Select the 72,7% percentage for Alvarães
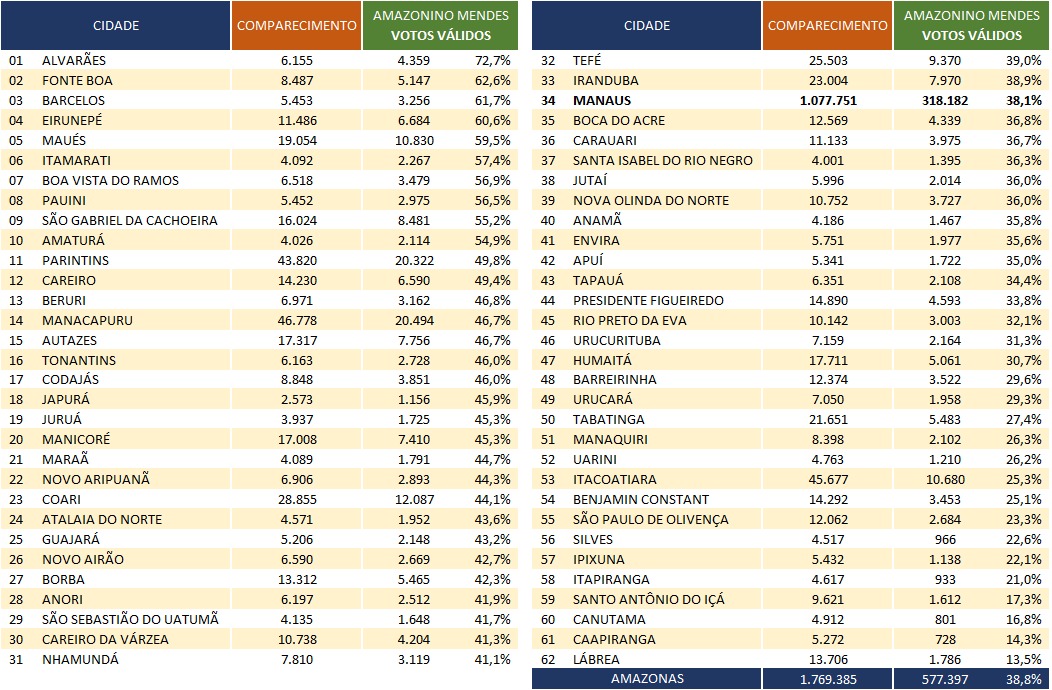Image resolution: width=1052 pixels, height=690 pixels. [492, 60]
